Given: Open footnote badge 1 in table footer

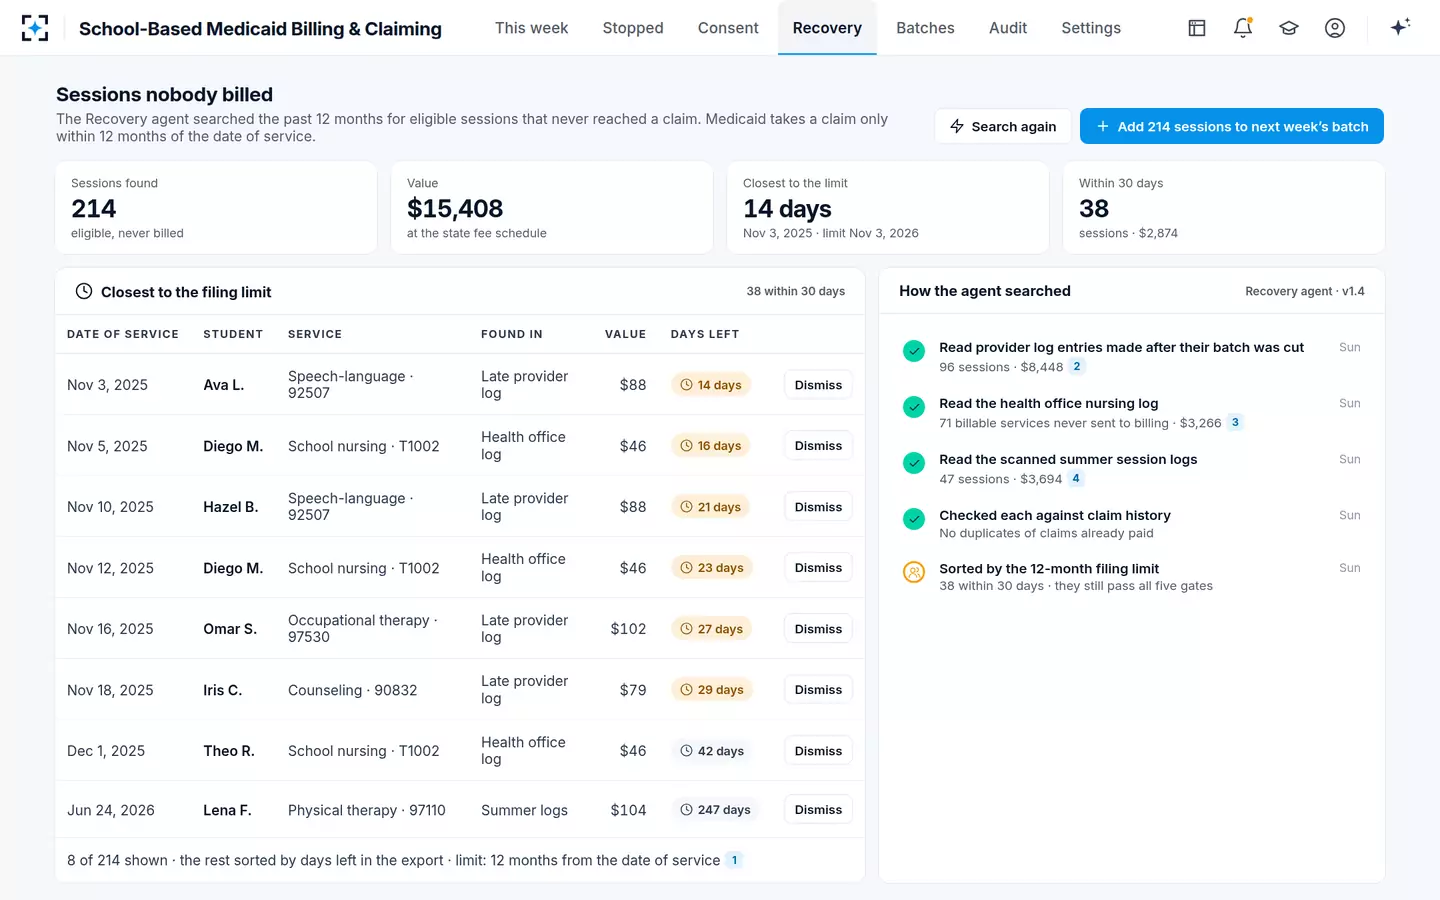Looking at the screenshot, I should [x=734, y=860].
